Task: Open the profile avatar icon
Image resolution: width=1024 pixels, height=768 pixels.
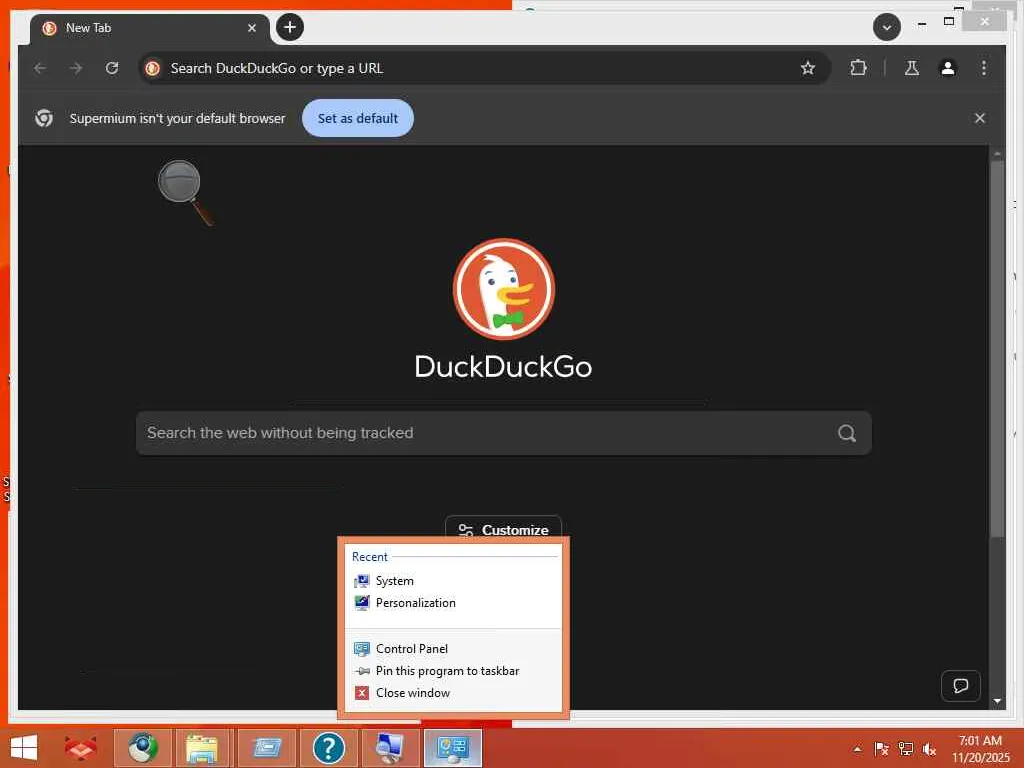Action: [948, 68]
